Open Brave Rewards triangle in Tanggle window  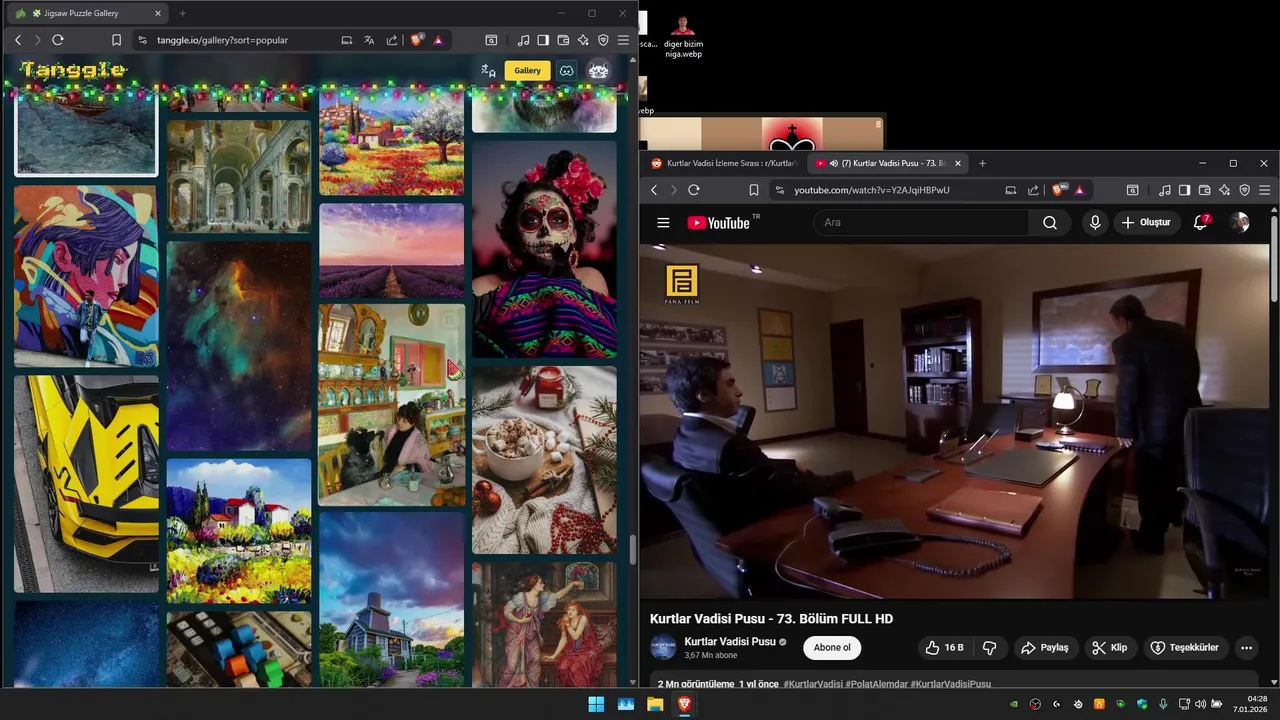click(438, 40)
